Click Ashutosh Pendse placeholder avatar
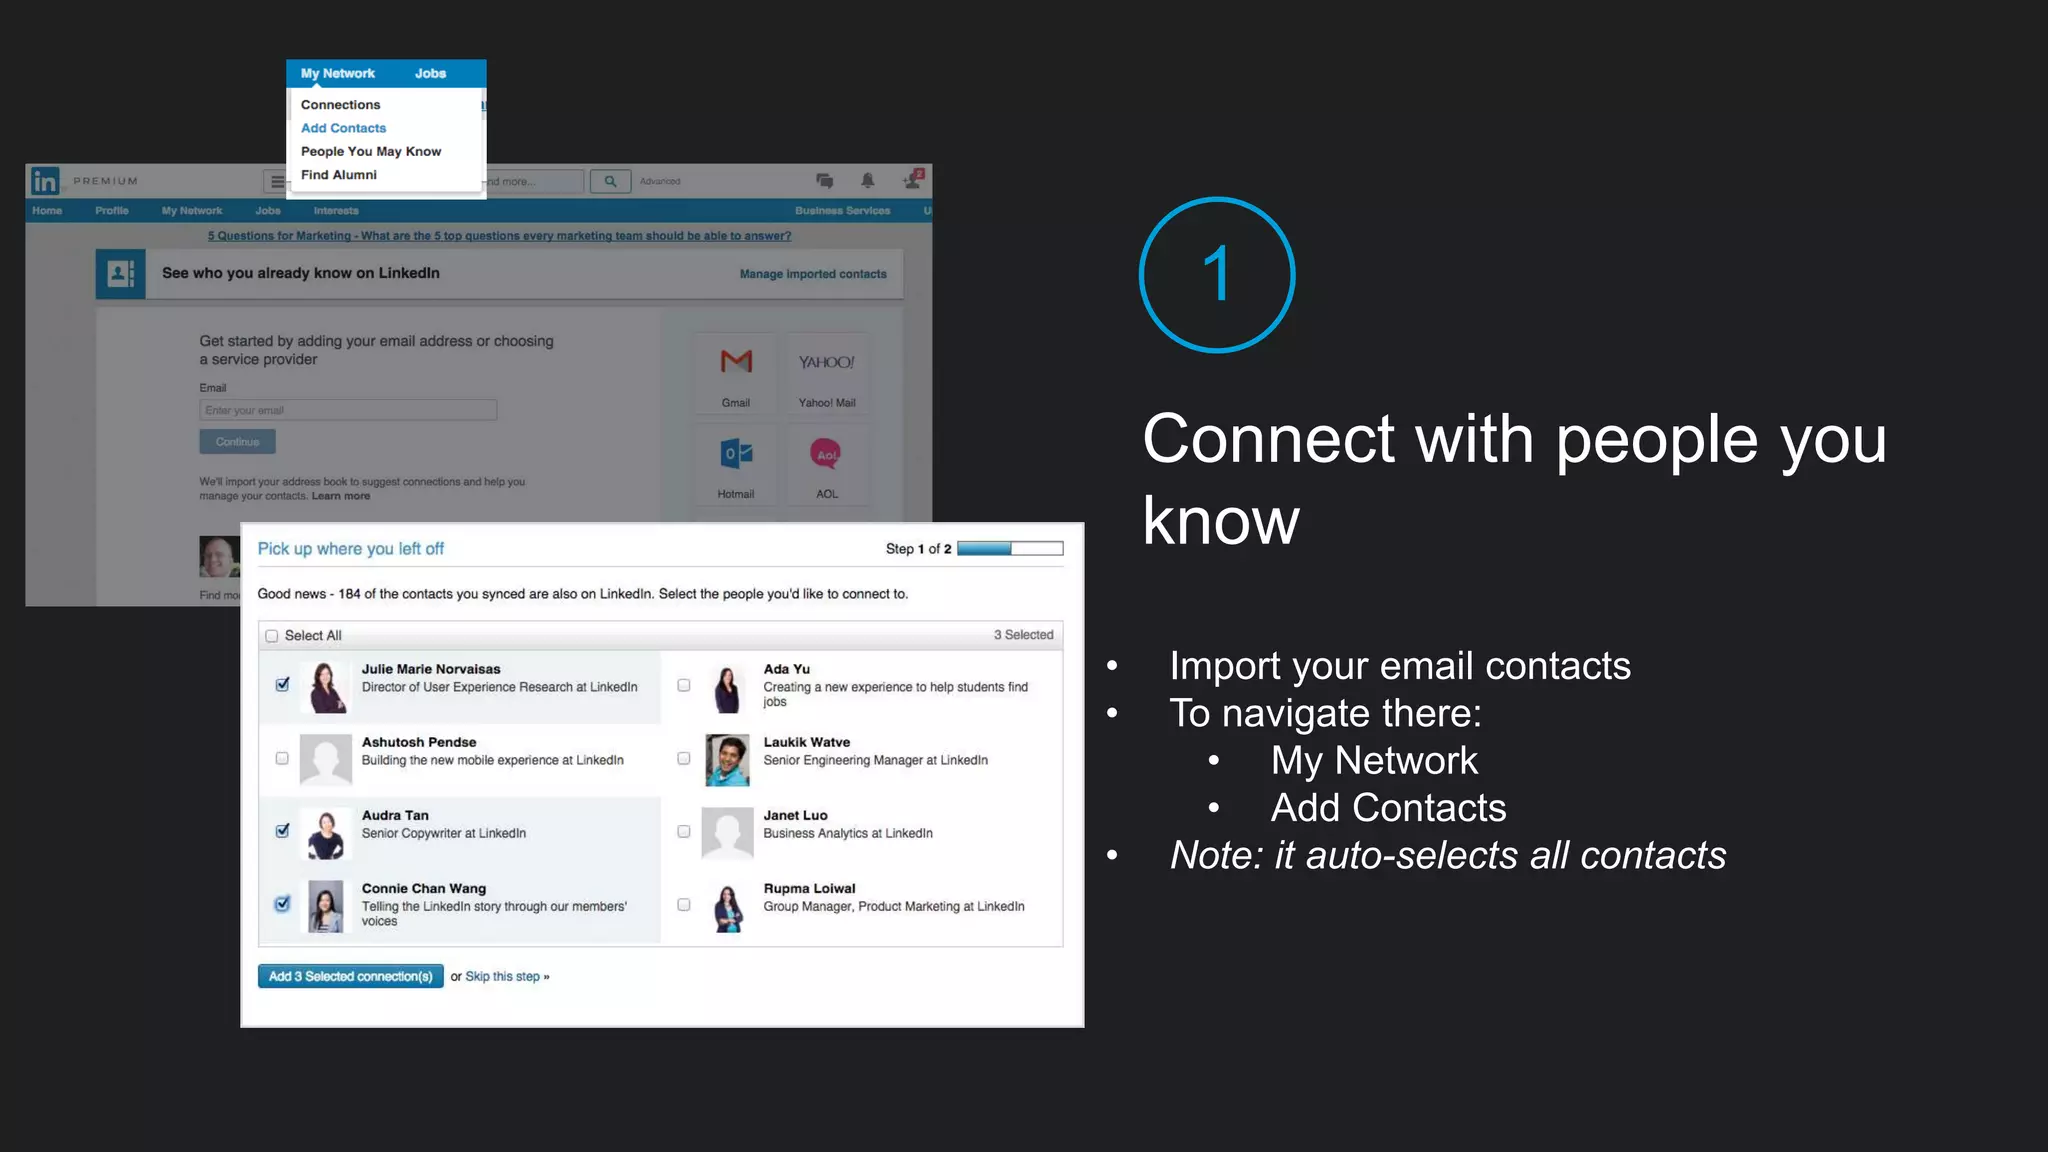Viewport: 2048px width, 1152px height. [326, 759]
